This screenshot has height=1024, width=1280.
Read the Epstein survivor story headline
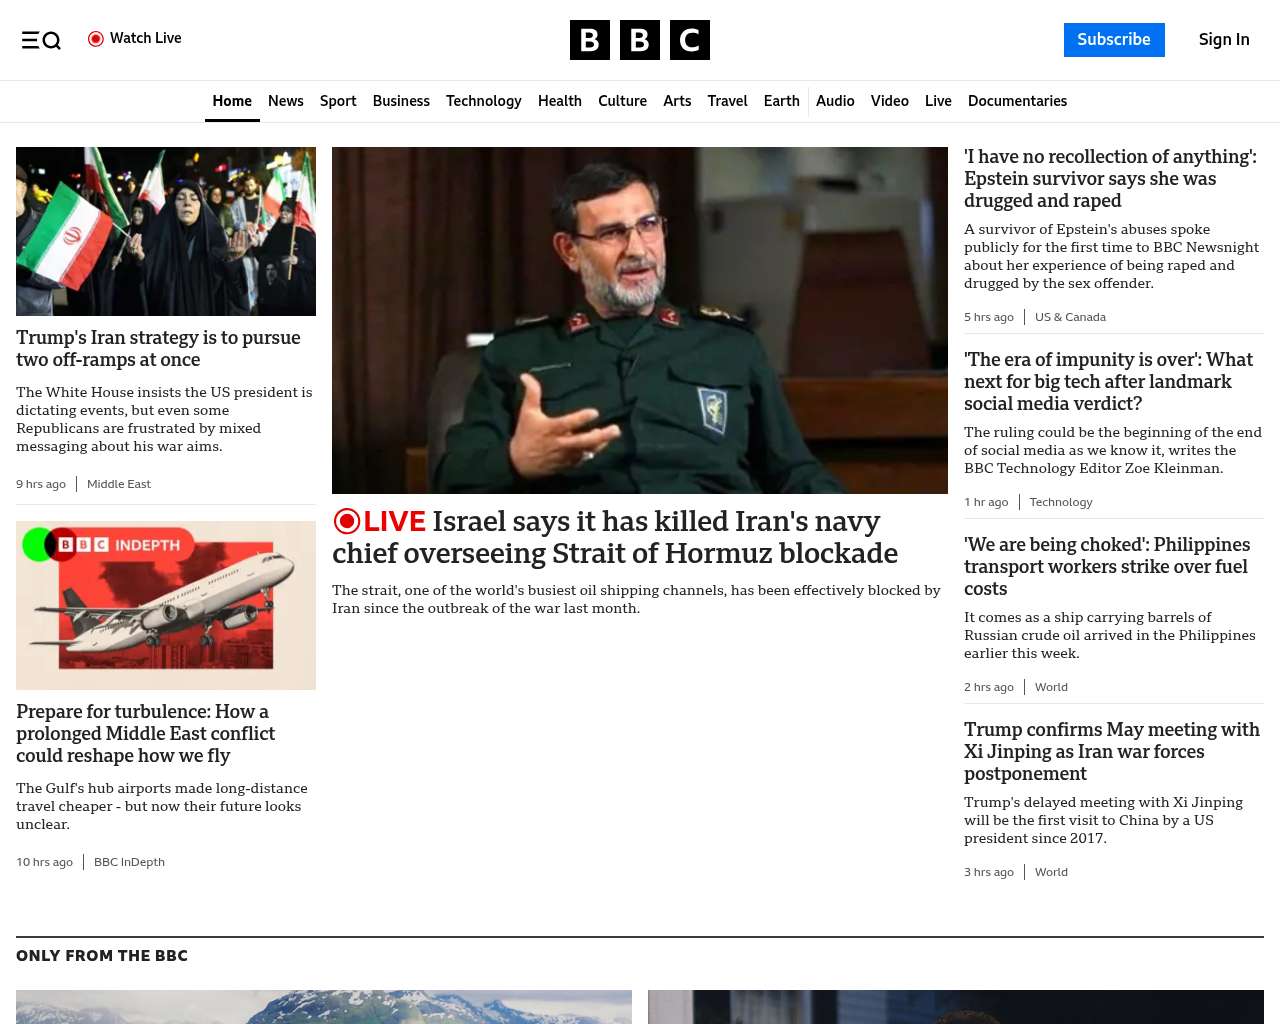(1110, 178)
